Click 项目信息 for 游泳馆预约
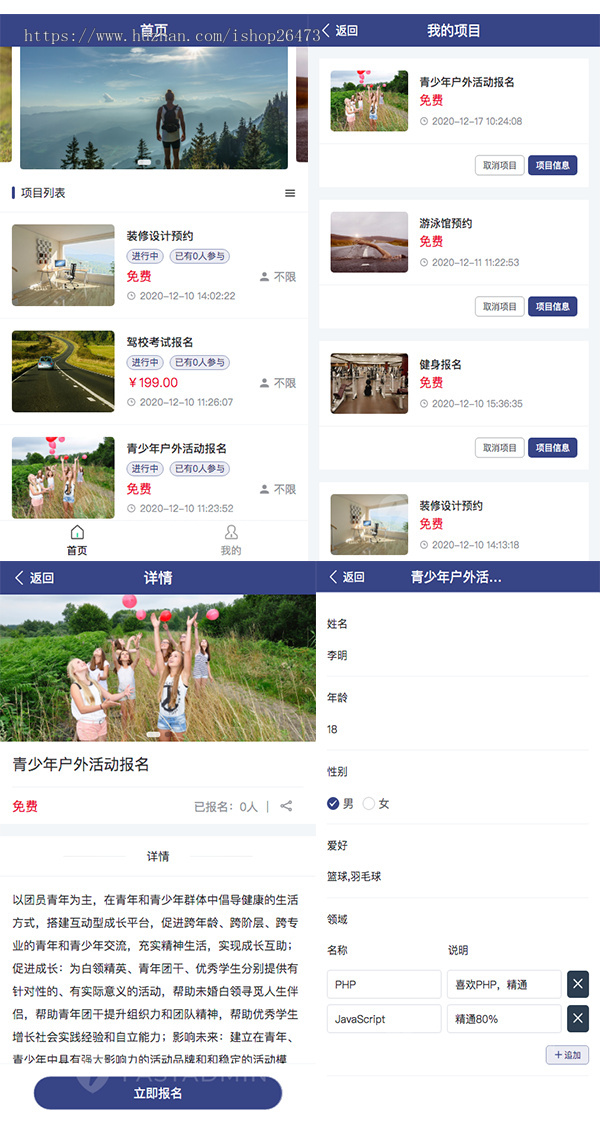 tap(553, 306)
